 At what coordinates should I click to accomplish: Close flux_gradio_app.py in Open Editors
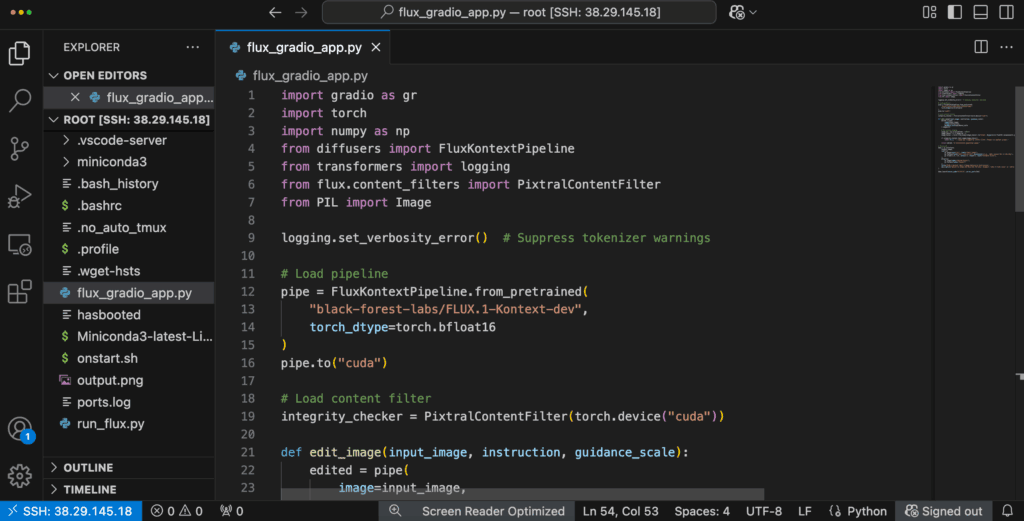pyautogui.click(x=75, y=97)
